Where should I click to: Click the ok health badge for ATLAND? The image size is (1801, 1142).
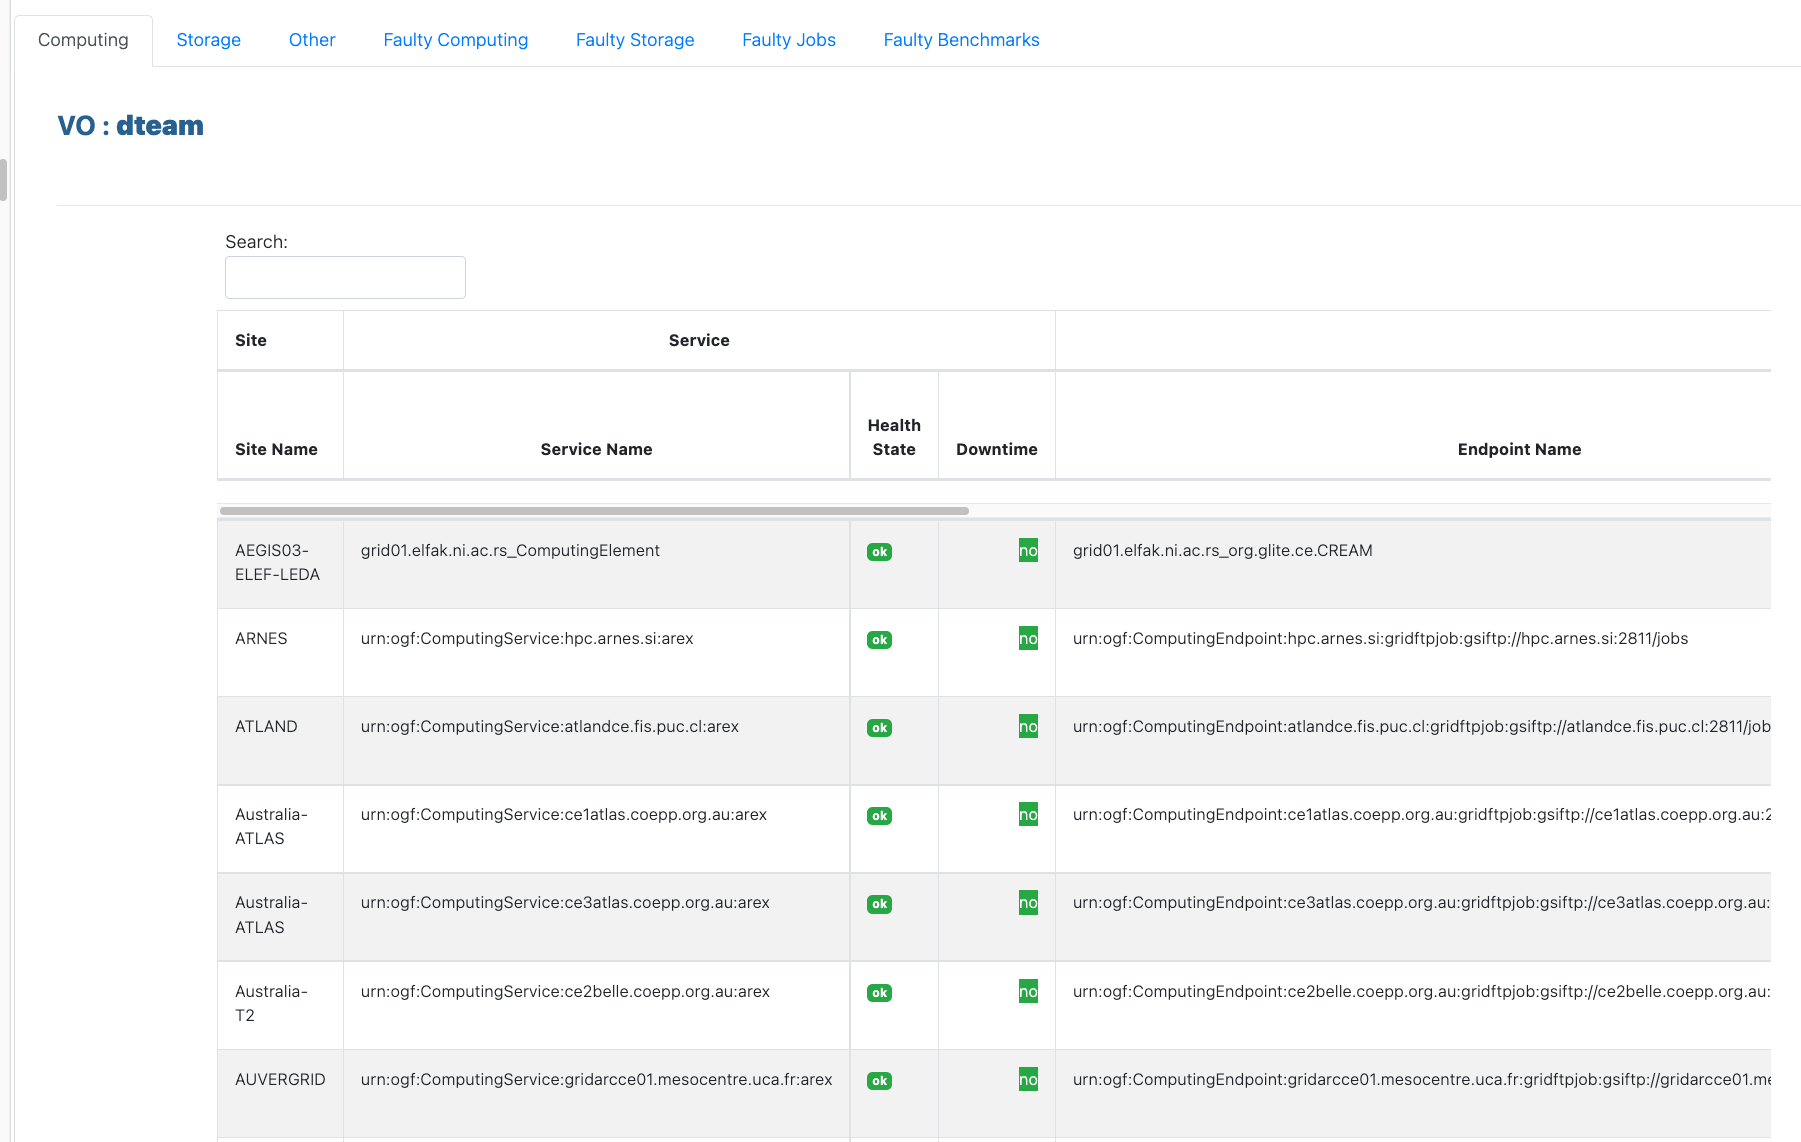879,728
